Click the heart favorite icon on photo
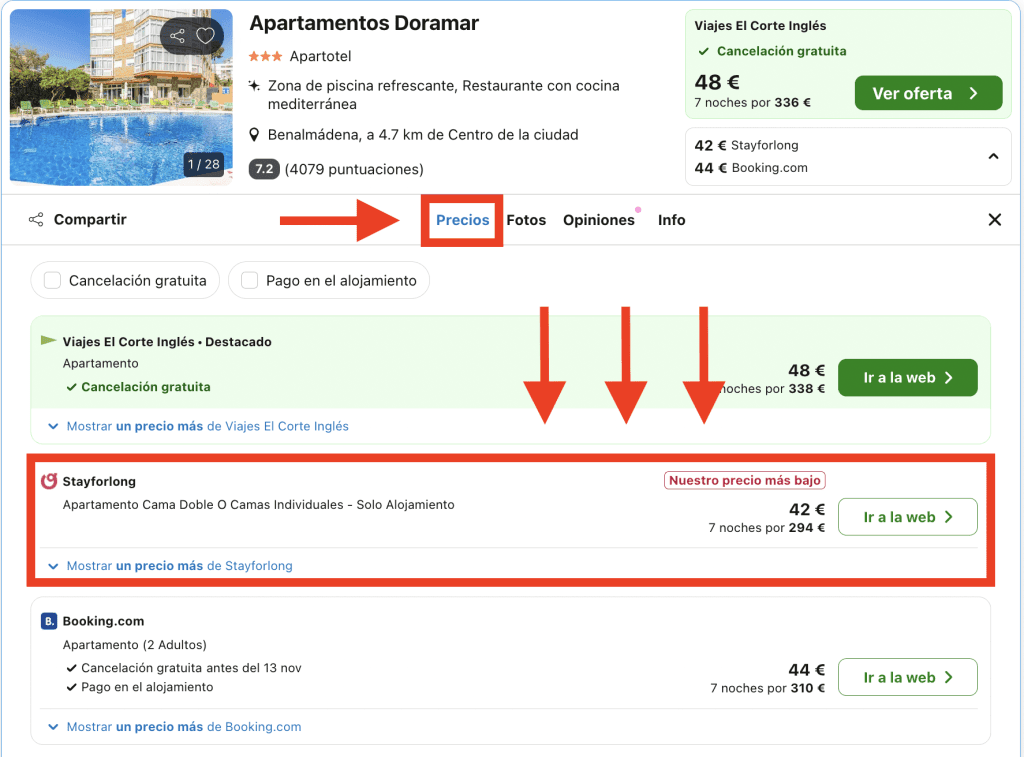The height and width of the screenshot is (757, 1024). (x=206, y=36)
